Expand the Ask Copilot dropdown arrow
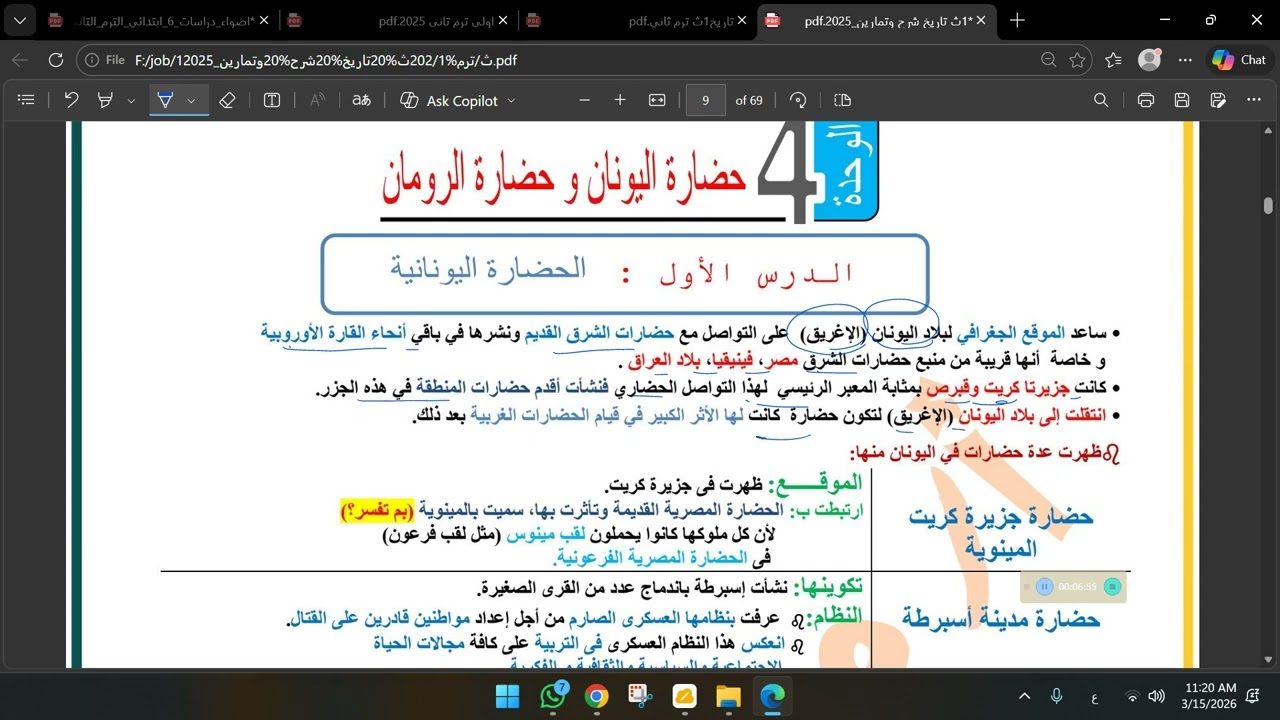Screen dimensions: 1280x720 (x=512, y=100)
